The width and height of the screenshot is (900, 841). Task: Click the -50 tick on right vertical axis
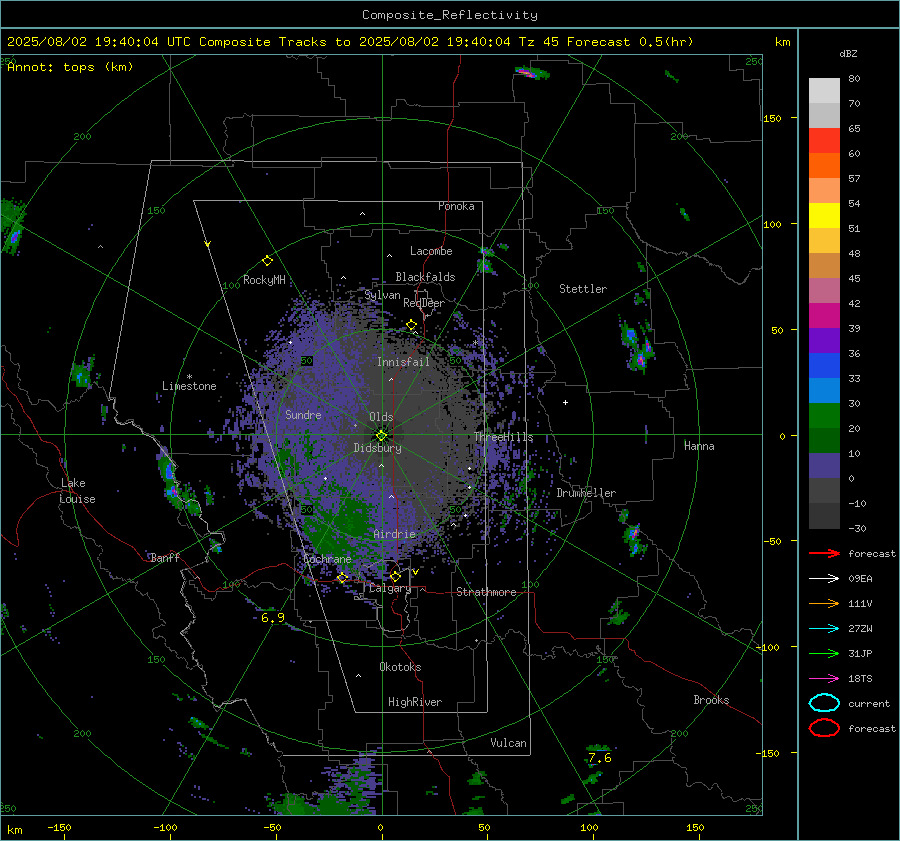[x=773, y=541]
